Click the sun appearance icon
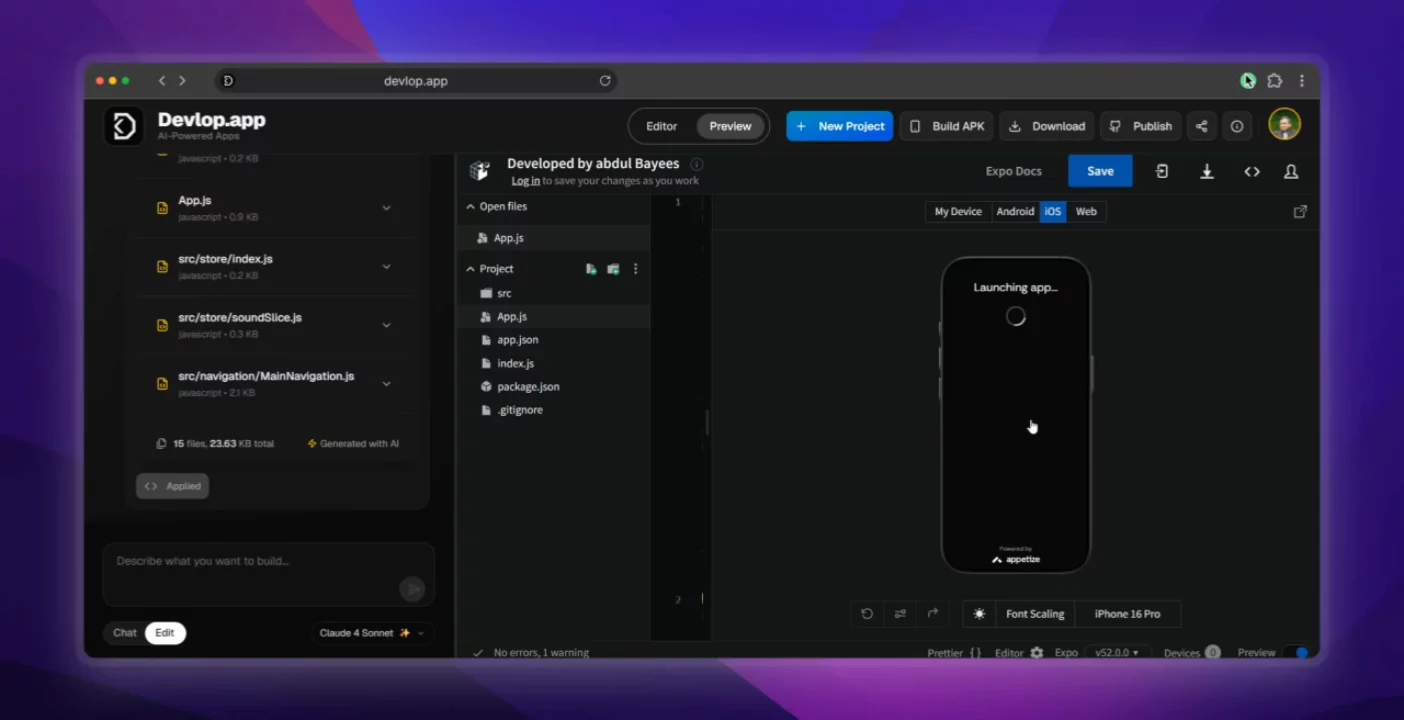This screenshot has height=720, width=1404. (x=979, y=614)
